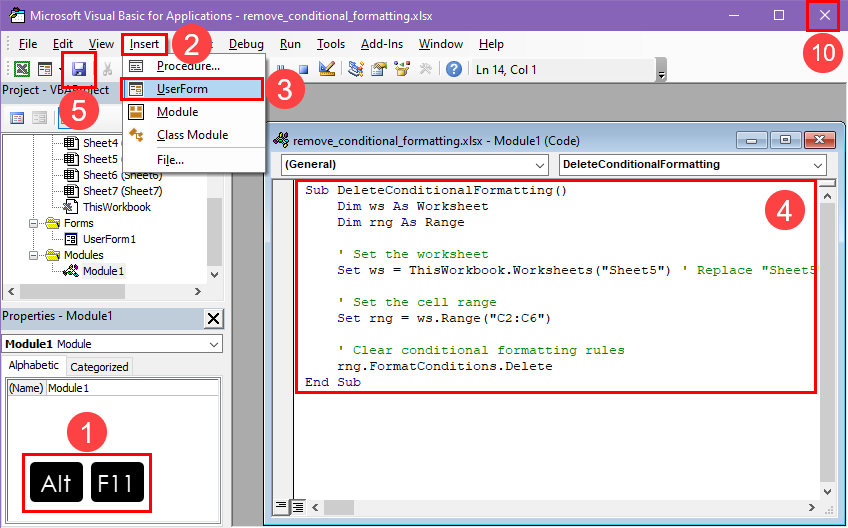848x528 pixels.
Task: Click the Toolbox hammer-wrench icon
Action: tap(426, 69)
